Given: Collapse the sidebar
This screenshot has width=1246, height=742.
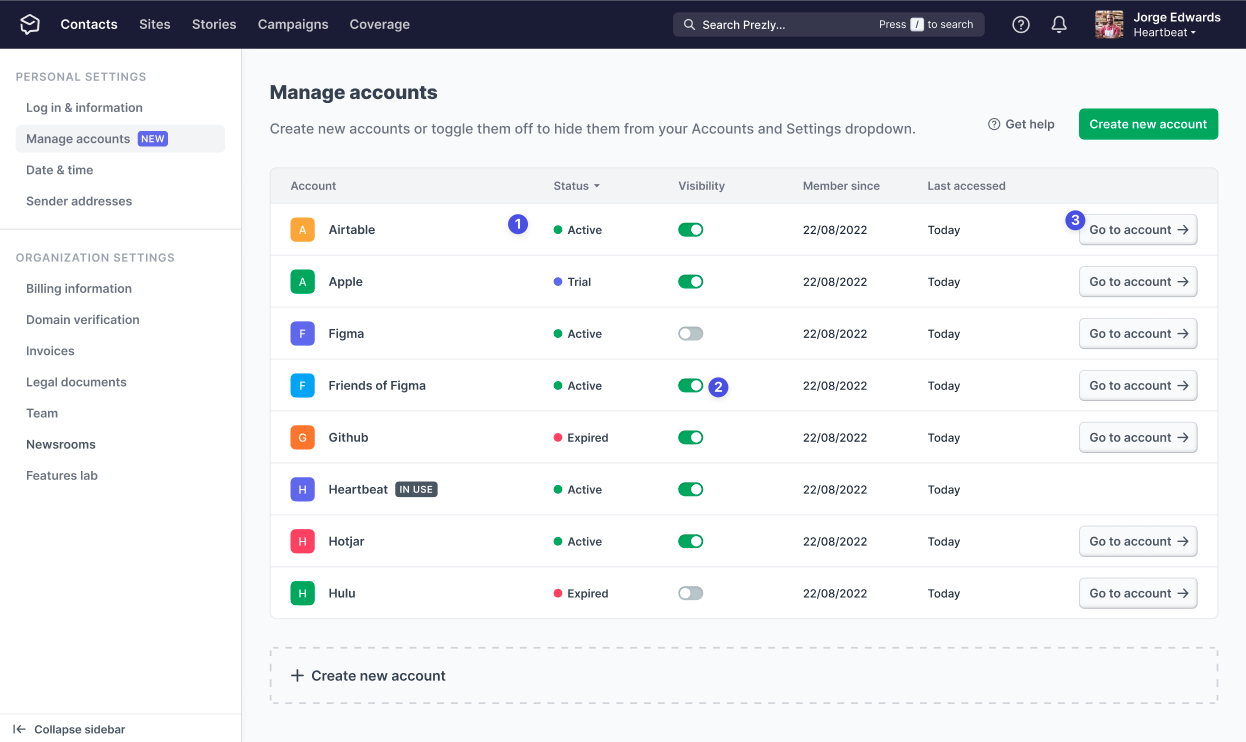Looking at the screenshot, I should tap(69, 730).
